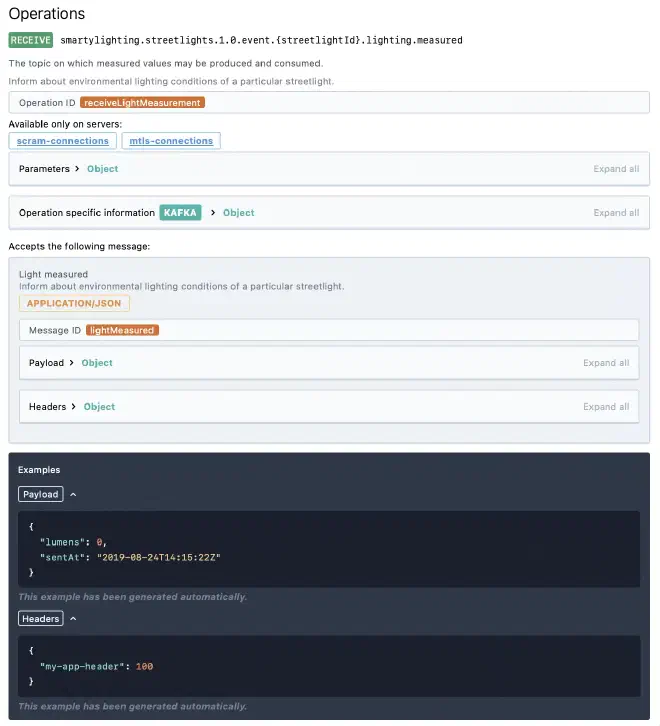
Task: Click the Object label next to Parameters
Action: tap(102, 169)
